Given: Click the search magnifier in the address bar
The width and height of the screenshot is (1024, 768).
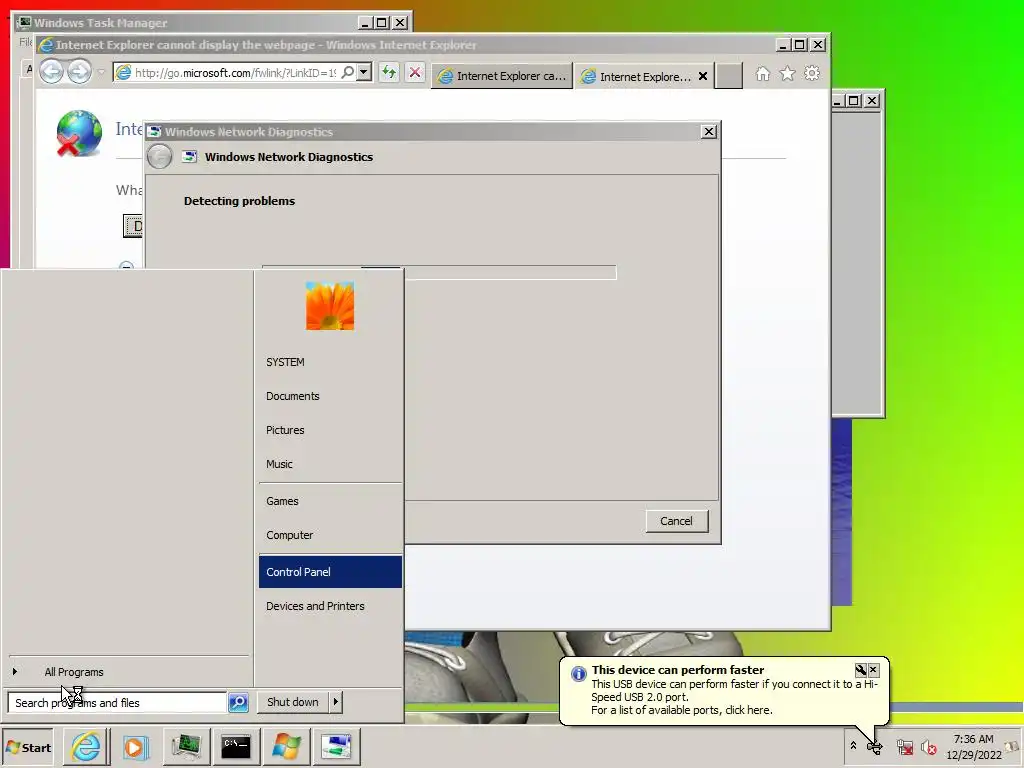Looking at the screenshot, I should click(x=348, y=72).
